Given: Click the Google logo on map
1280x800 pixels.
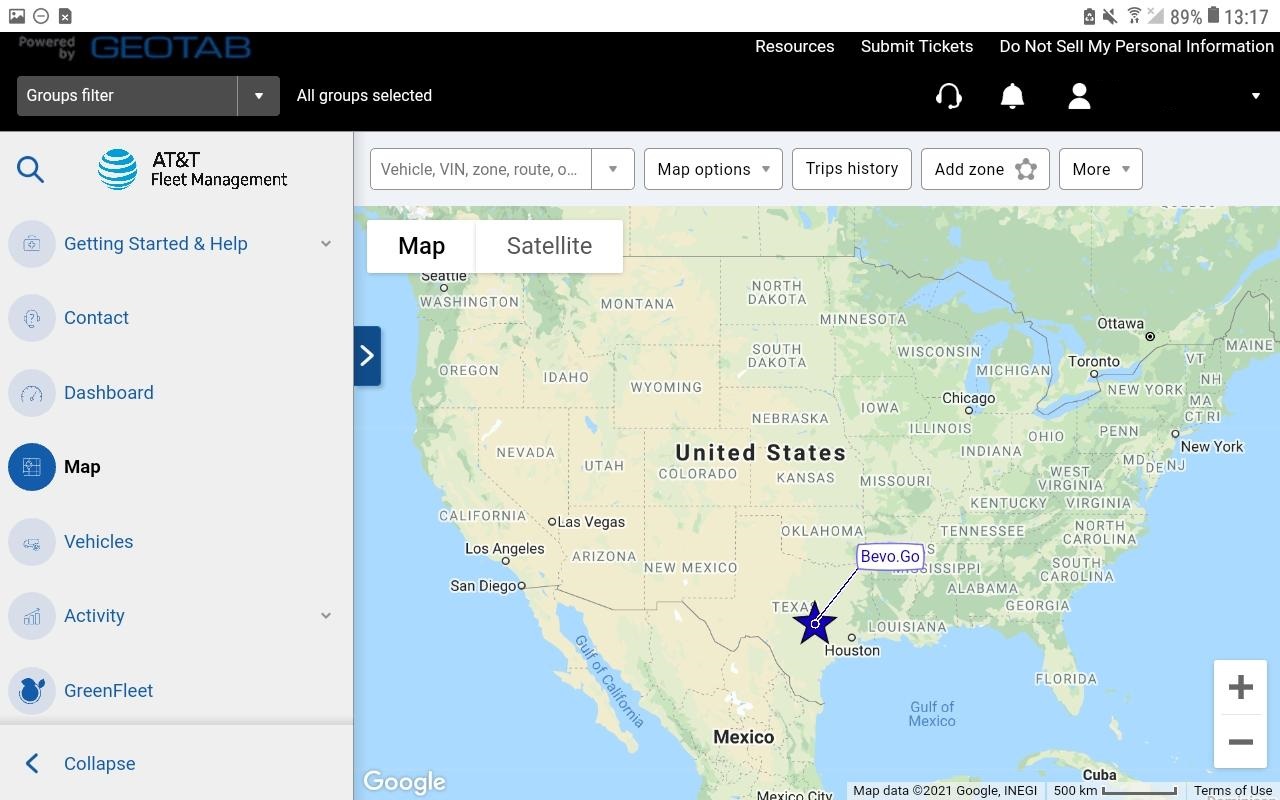Looking at the screenshot, I should [x=404, y=782].
